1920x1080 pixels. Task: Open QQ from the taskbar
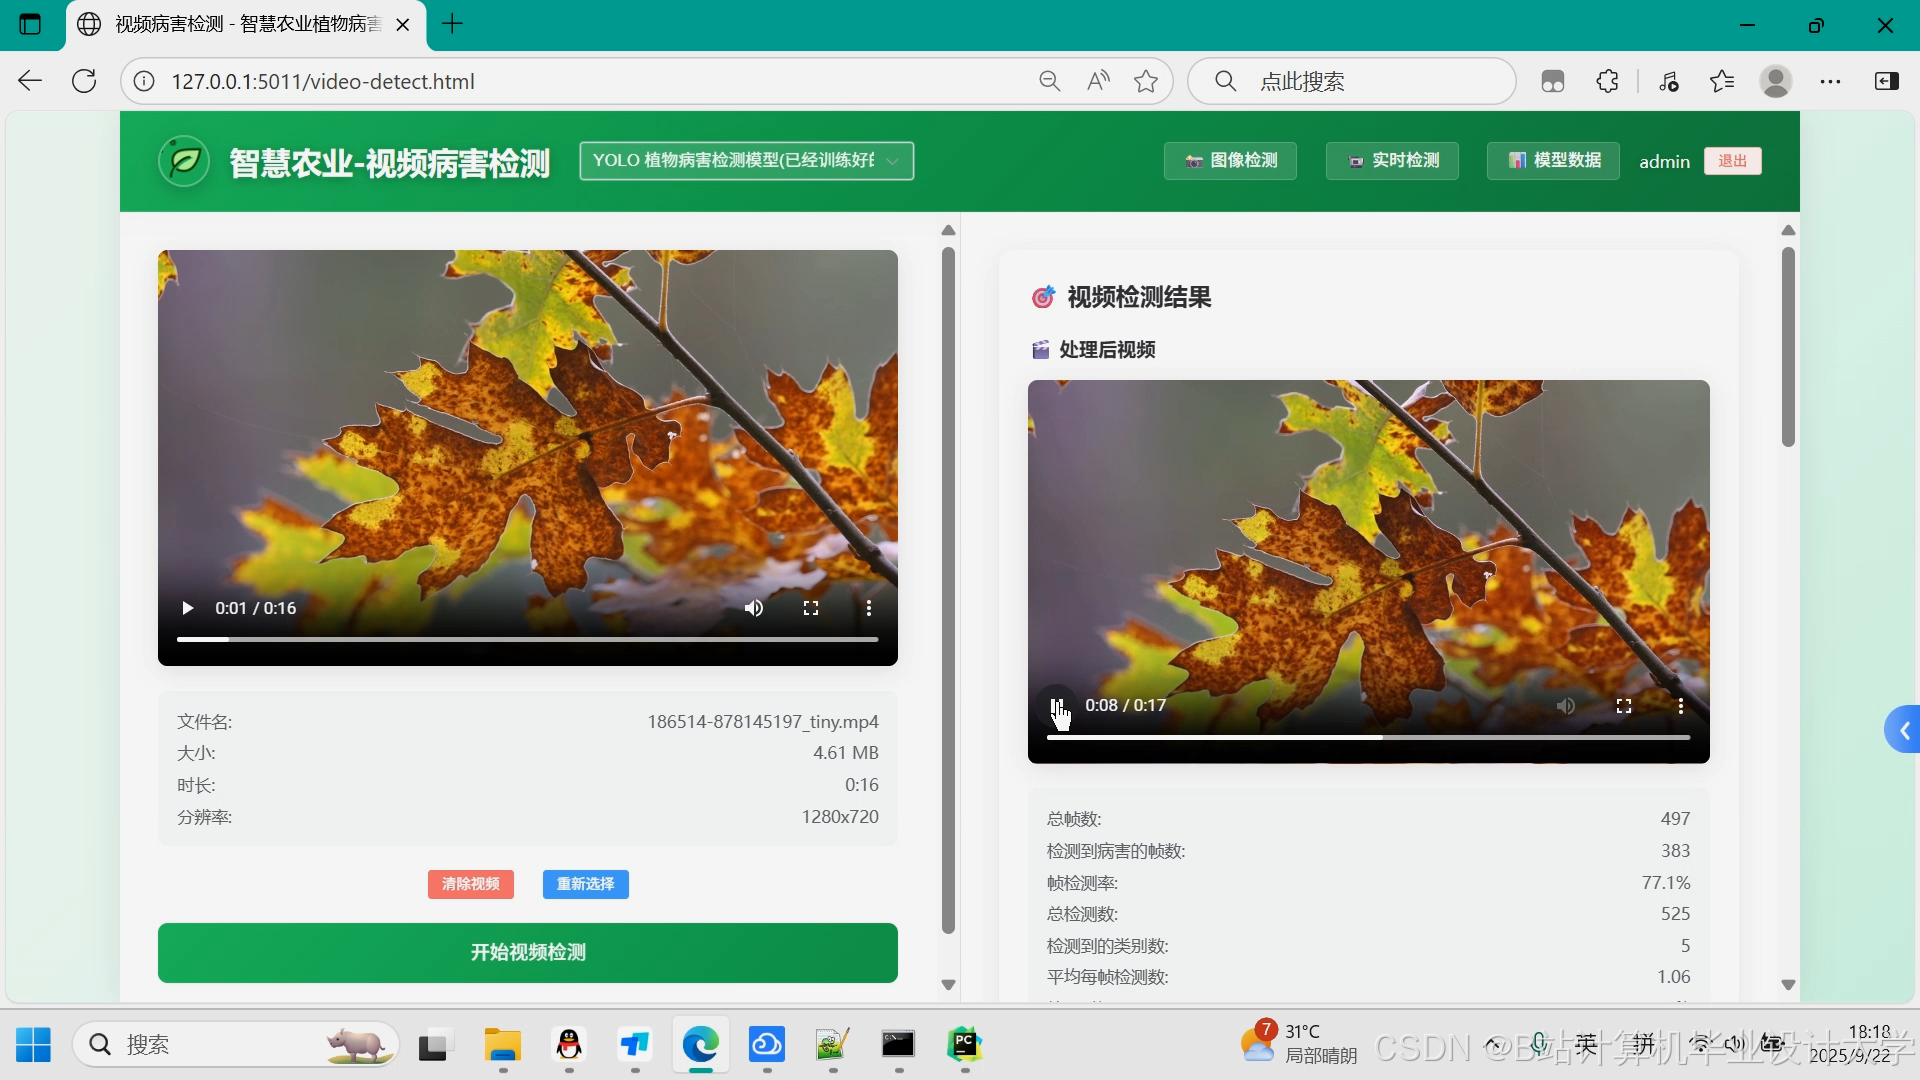pos(568,1046)
